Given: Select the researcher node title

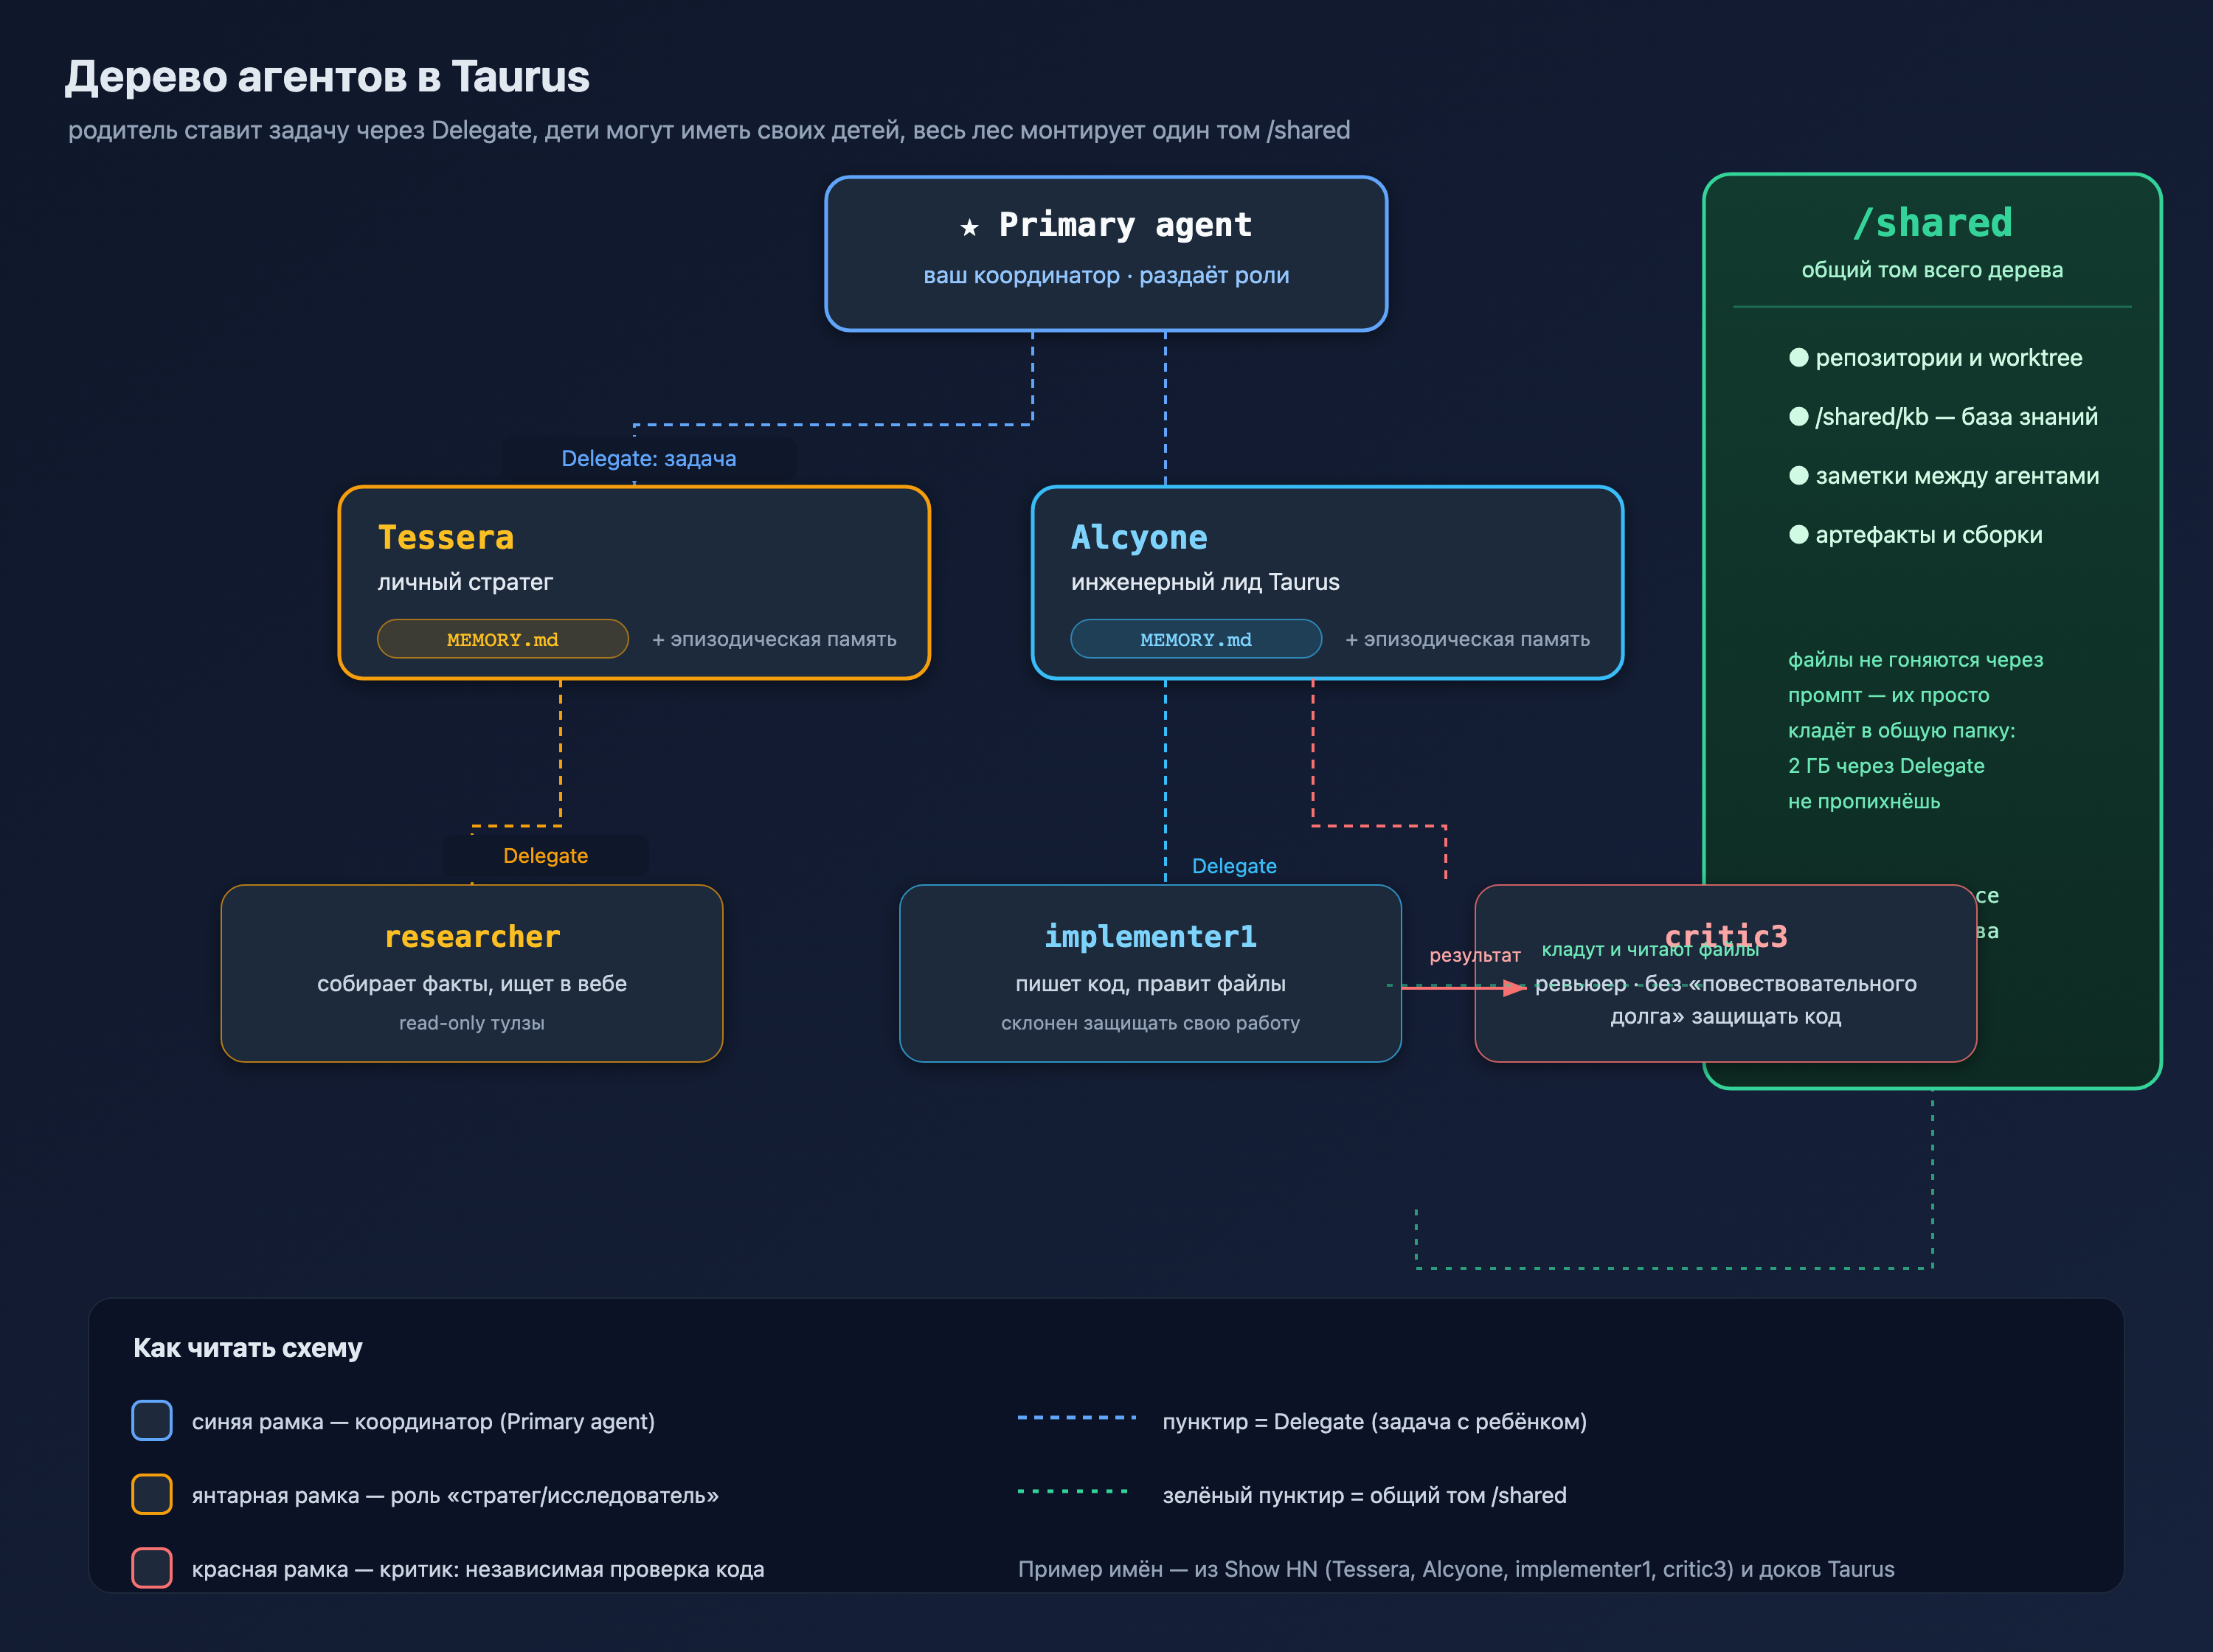Looking at the screenshot, I should click(472, 936).
